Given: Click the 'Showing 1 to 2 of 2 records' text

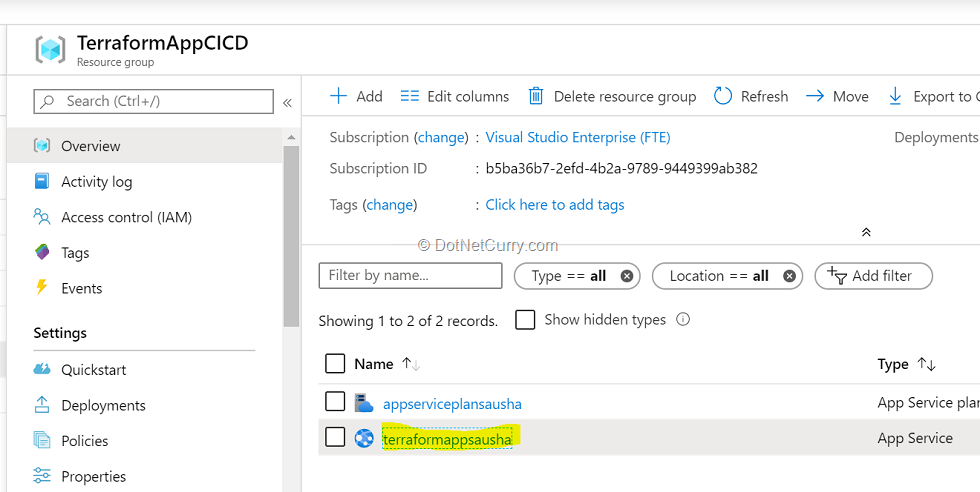Looking at the screenshot, I should click(408, 321).
